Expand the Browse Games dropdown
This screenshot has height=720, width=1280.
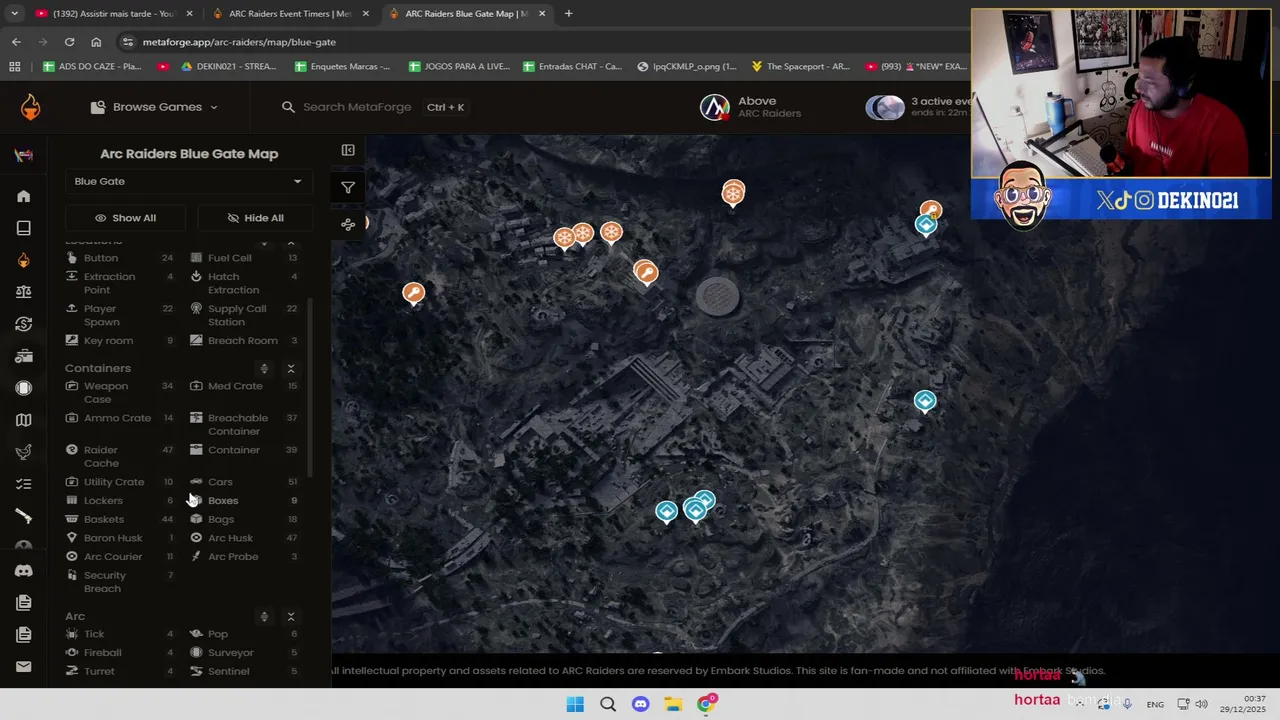pos(154,107)
